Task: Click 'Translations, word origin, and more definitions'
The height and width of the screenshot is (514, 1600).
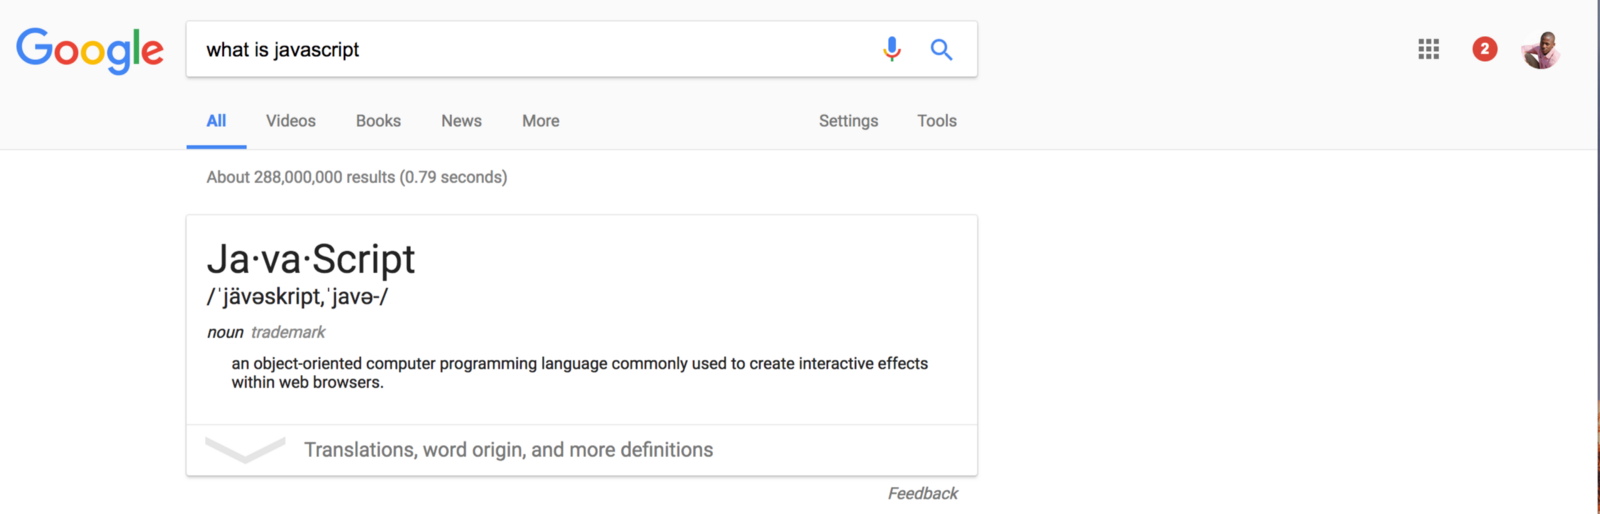Action: pos(508,450)
